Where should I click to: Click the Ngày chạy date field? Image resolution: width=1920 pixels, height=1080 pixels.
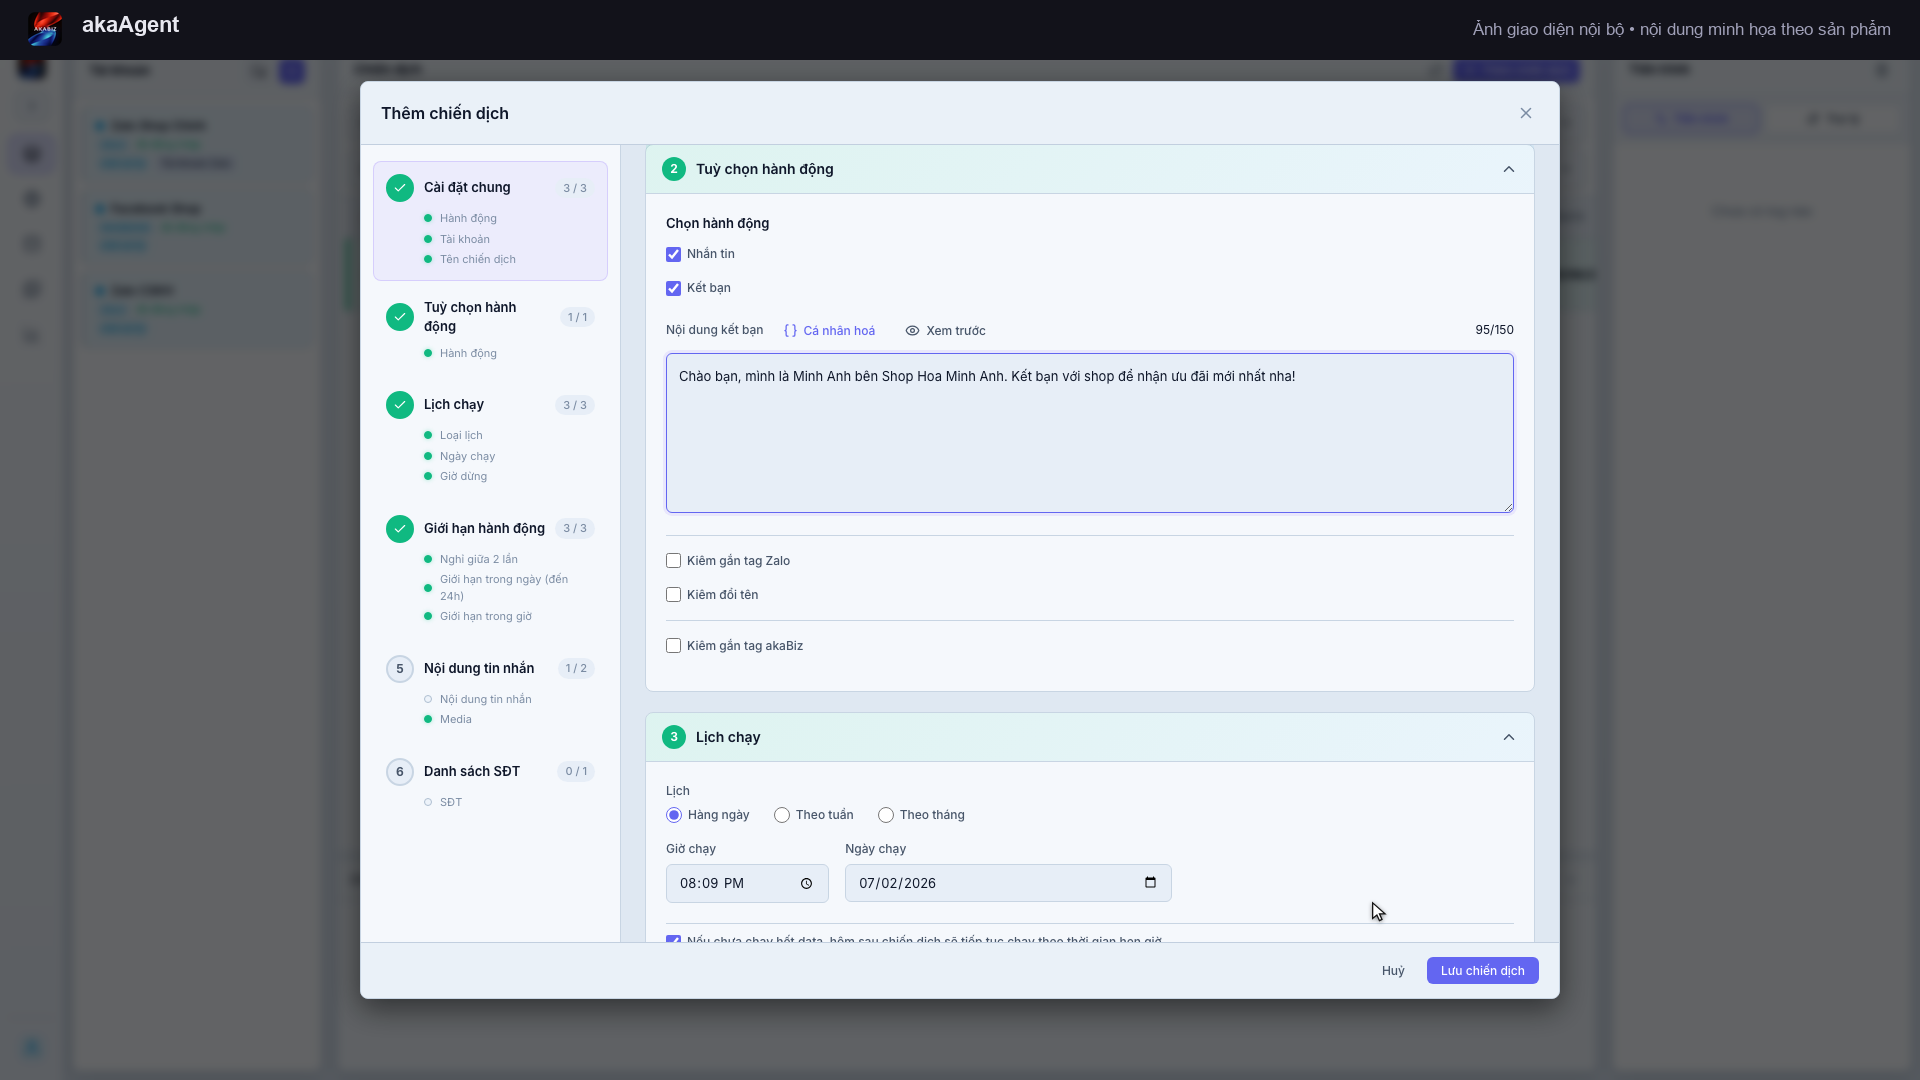(x=1008, y=883)
